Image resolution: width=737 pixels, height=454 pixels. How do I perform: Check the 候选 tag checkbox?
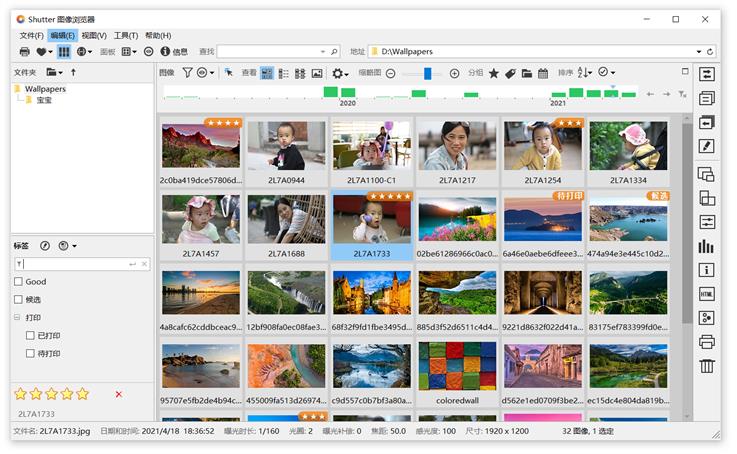pos(18,299)
